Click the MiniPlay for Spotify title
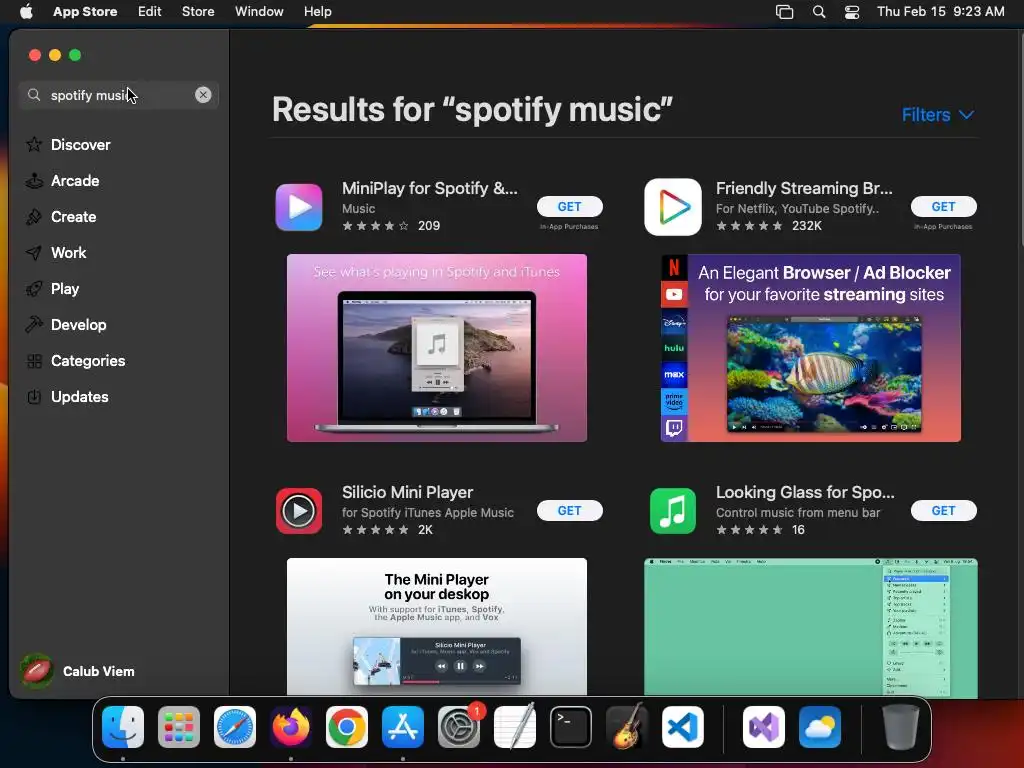 click(430, 188)
